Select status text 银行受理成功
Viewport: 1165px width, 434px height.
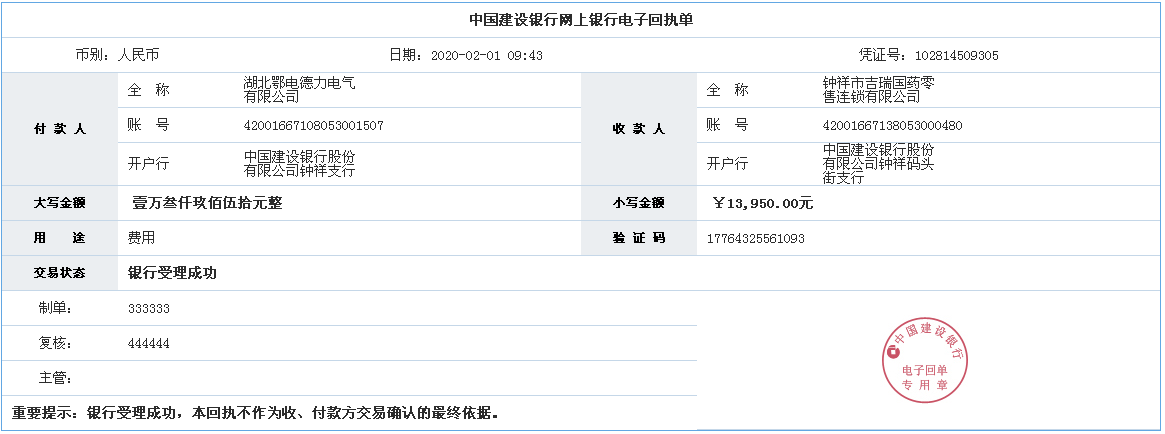(x=172, y=273)
